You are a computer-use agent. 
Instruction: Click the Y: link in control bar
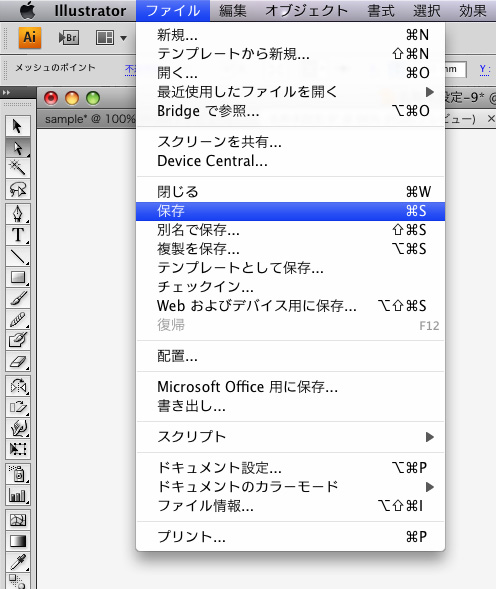point(485,69)
